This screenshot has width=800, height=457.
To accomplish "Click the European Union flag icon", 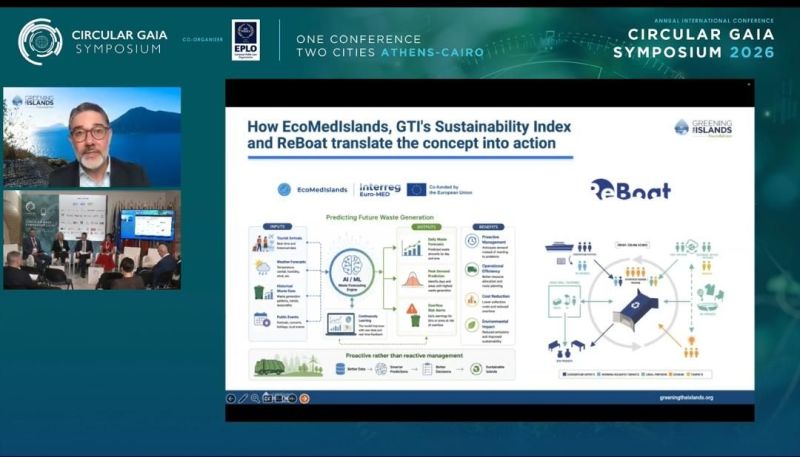I will (x=416, y=190).
